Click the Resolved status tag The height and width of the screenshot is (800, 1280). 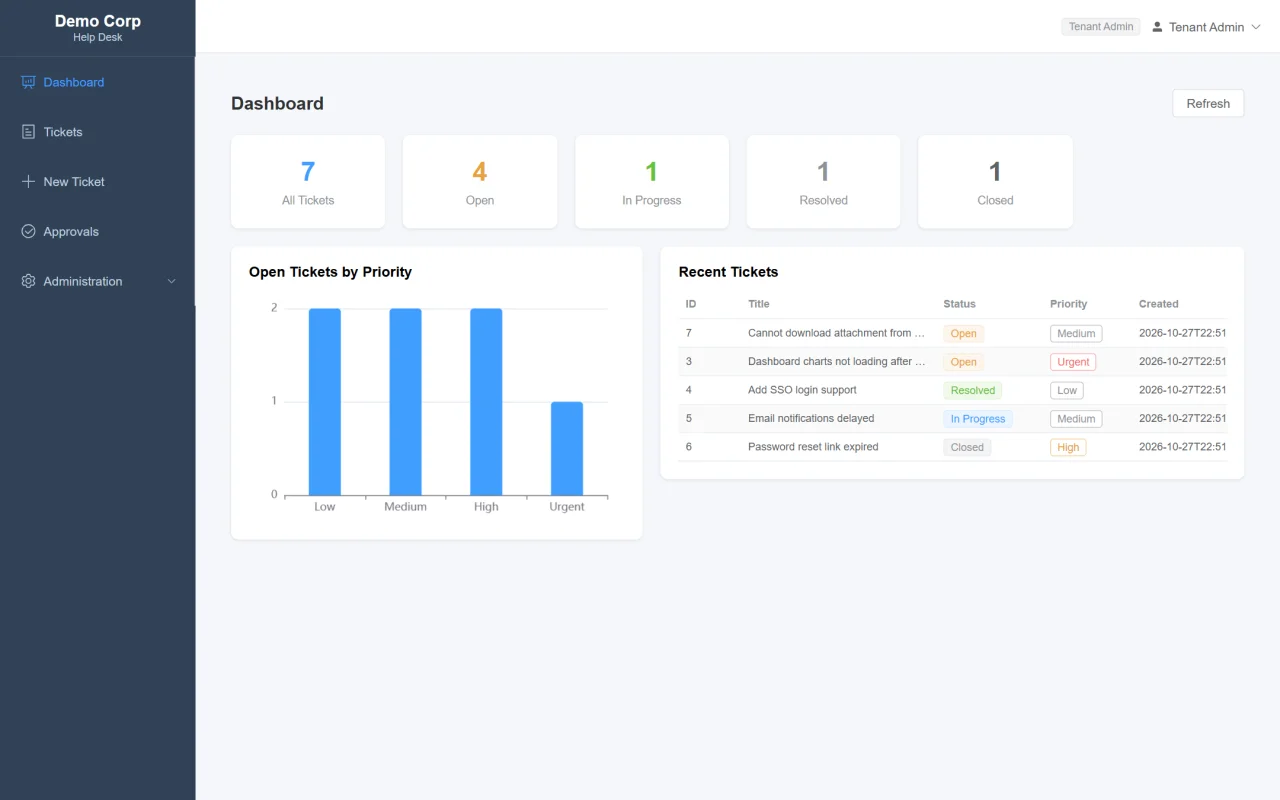point(973,390)
